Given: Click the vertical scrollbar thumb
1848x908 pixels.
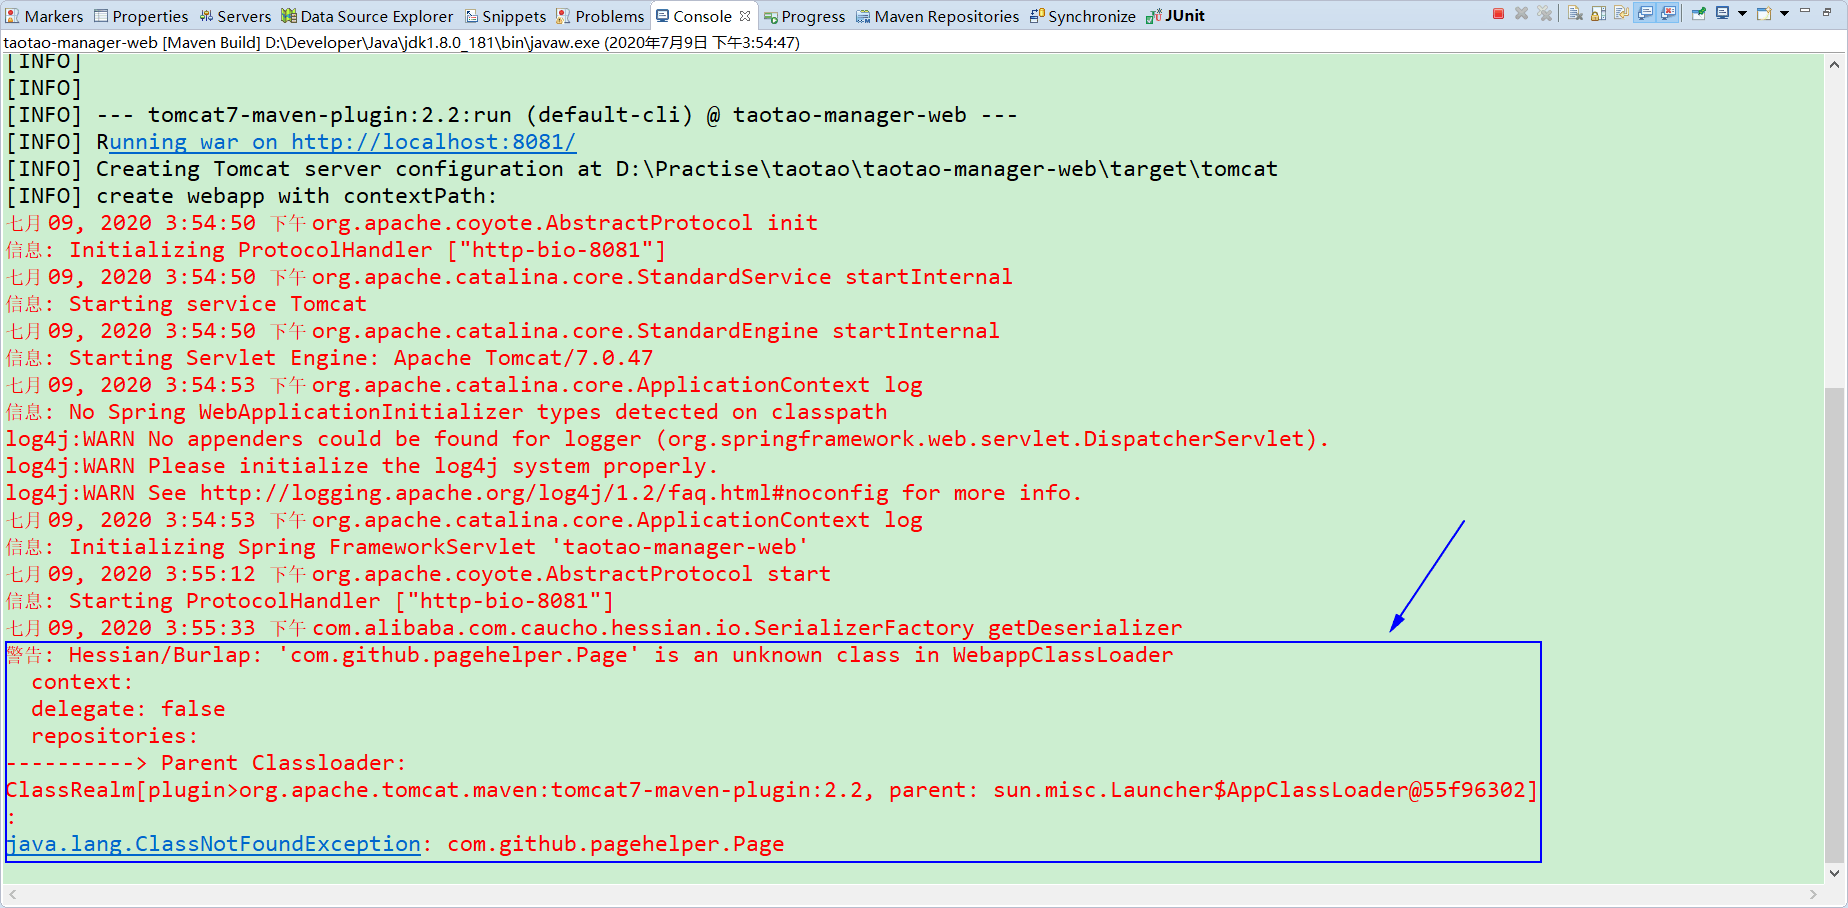Looking at the screenshot, I should pyautogui.click(x=1834, y=624).
